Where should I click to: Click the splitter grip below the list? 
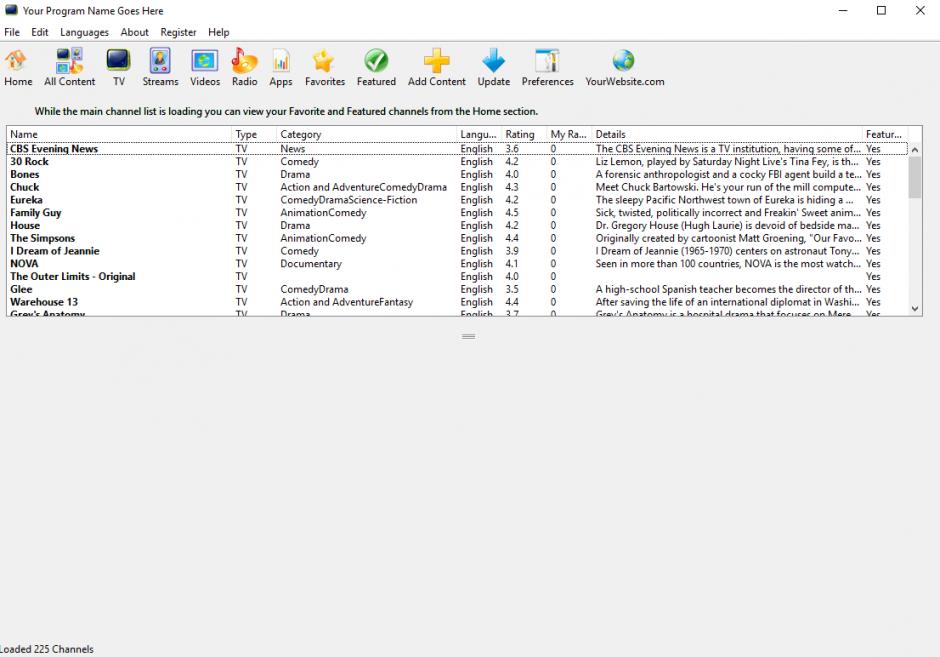469,336
